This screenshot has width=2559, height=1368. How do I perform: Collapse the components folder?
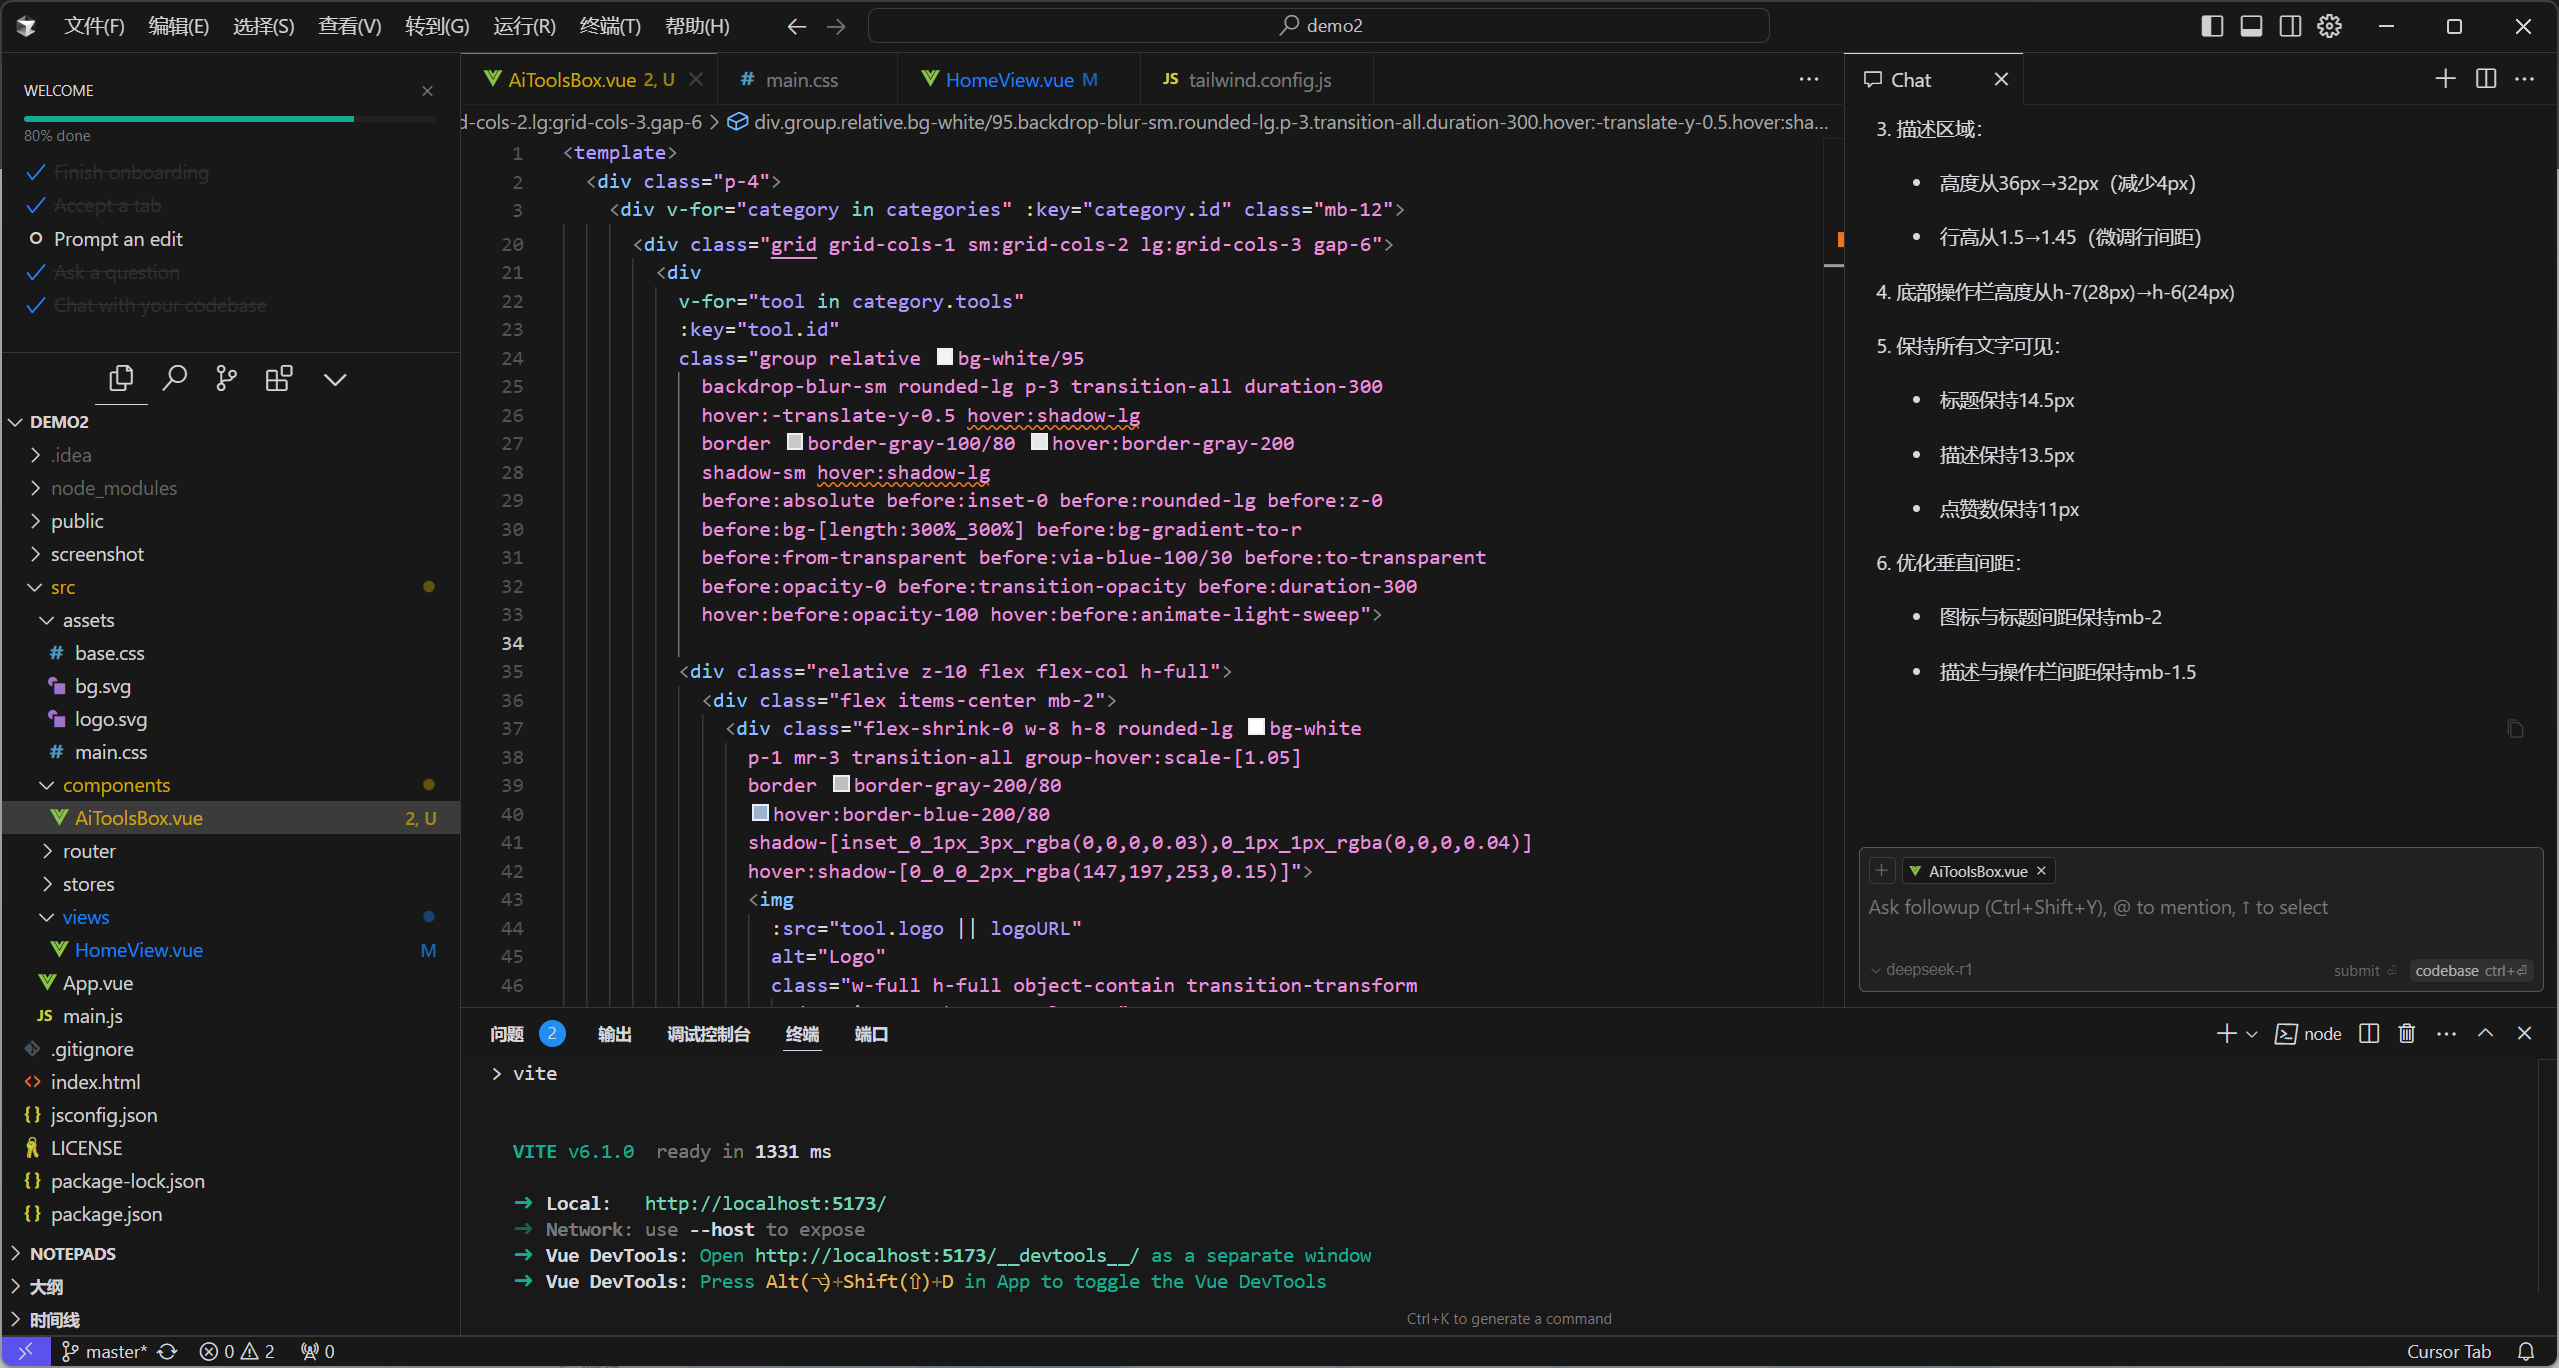click(230, 785)
